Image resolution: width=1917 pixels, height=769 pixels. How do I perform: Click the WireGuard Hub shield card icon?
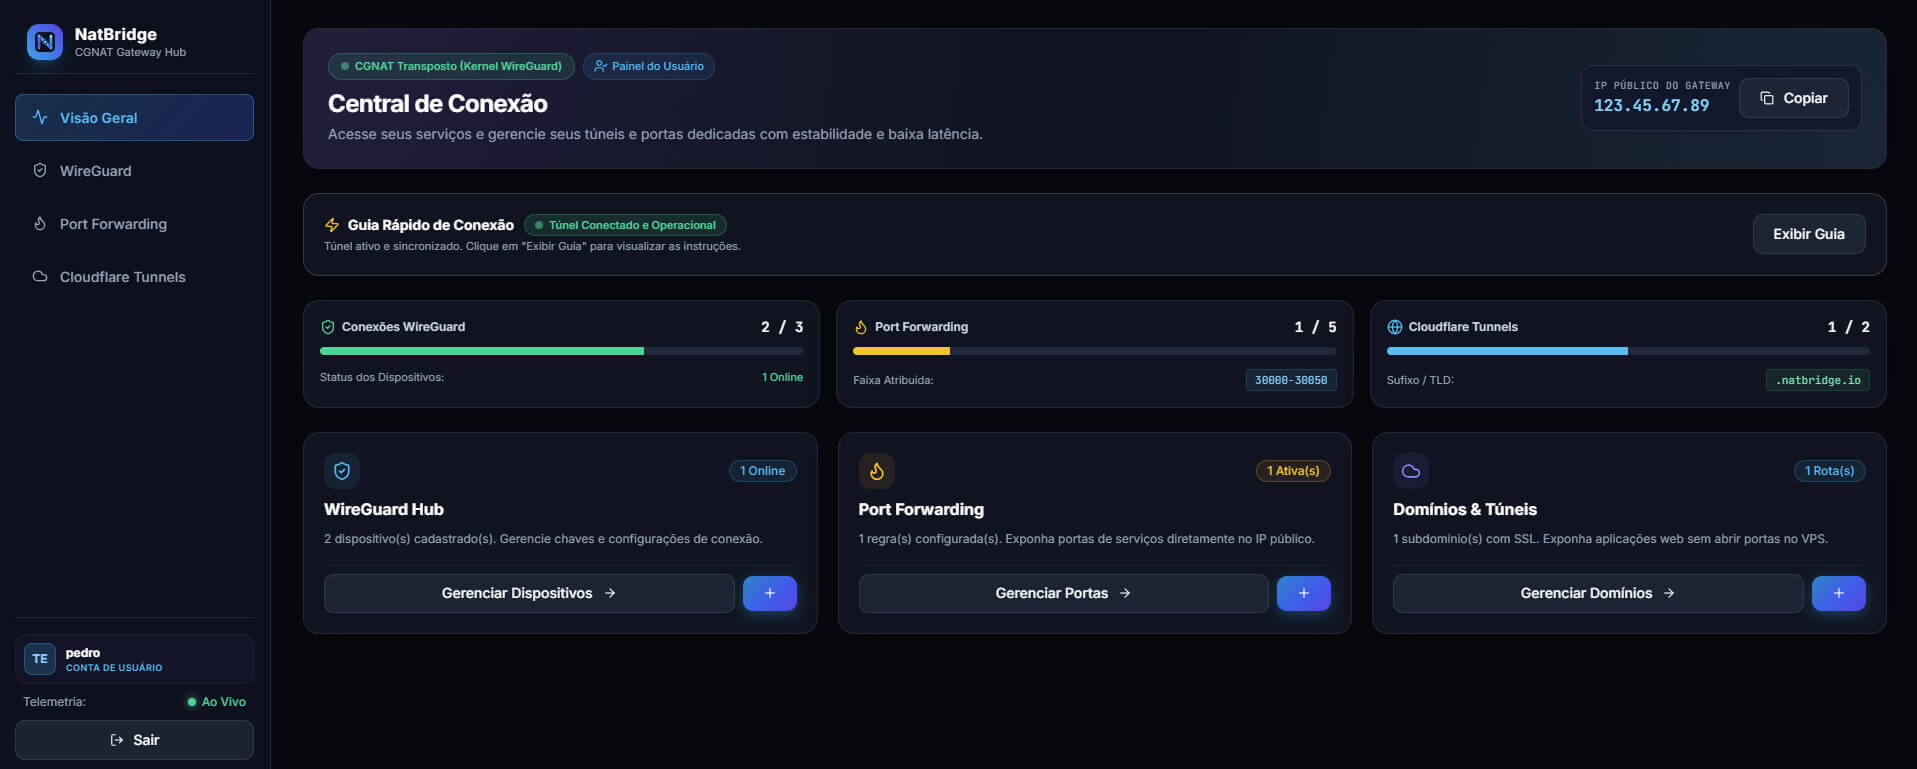coord(342,471)
